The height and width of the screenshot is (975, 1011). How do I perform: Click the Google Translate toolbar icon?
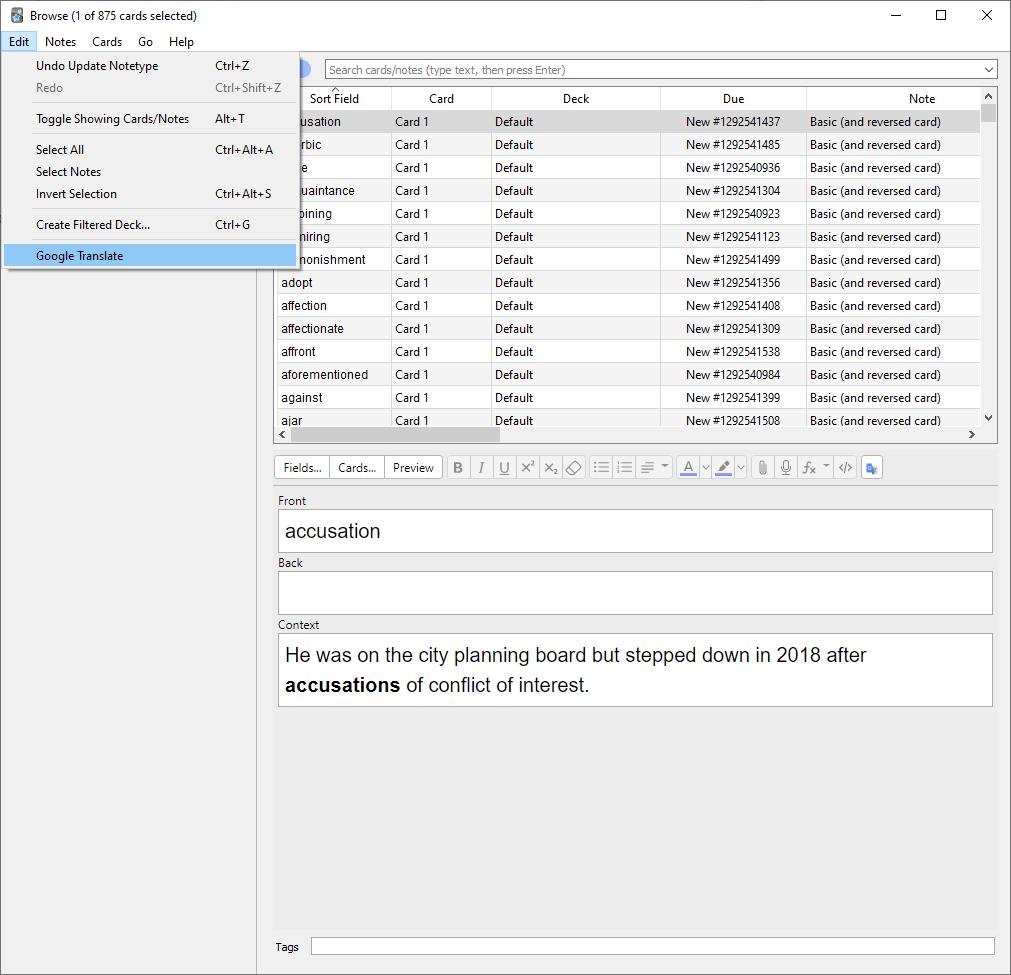[x=871, y=468]
